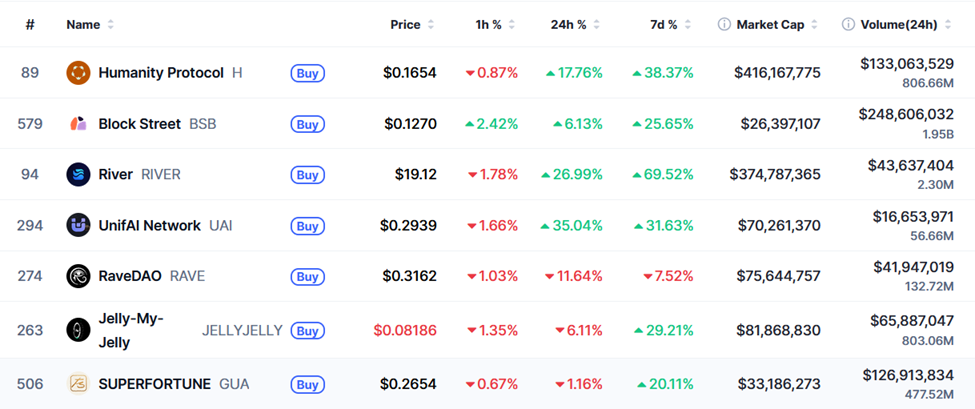Sort by 1h % change column
The width and height of the screenshot is (975, 409).
click(488, 24)
